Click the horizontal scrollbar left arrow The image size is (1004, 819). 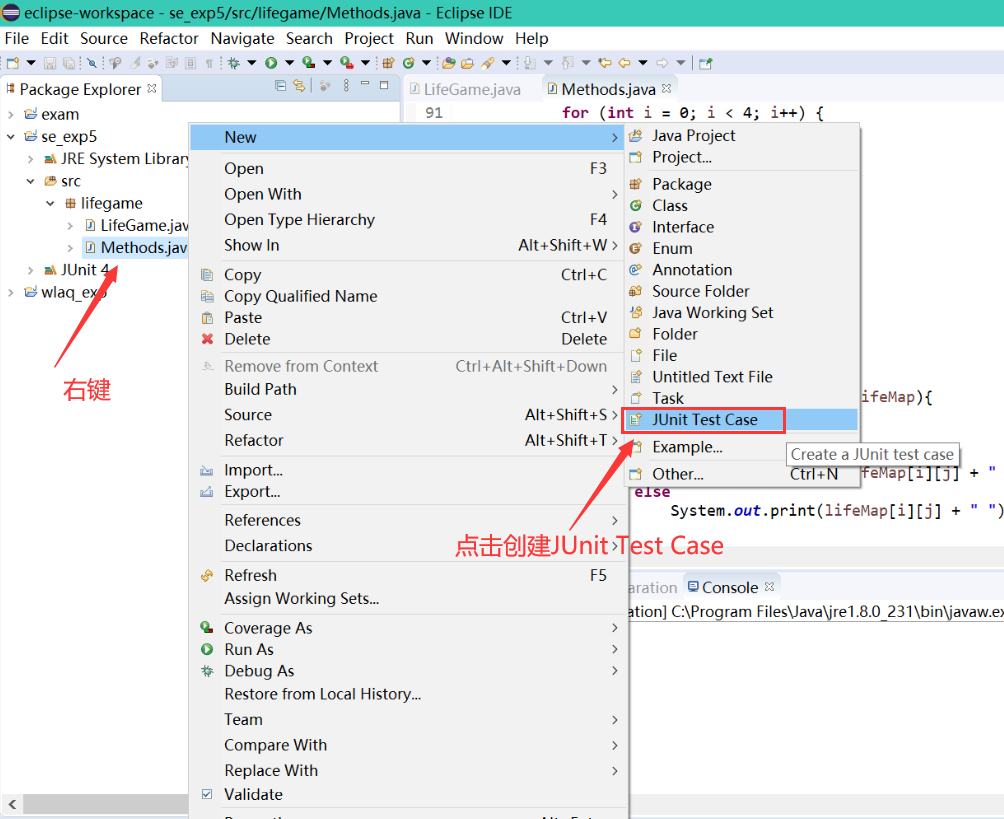pos(12,804)
